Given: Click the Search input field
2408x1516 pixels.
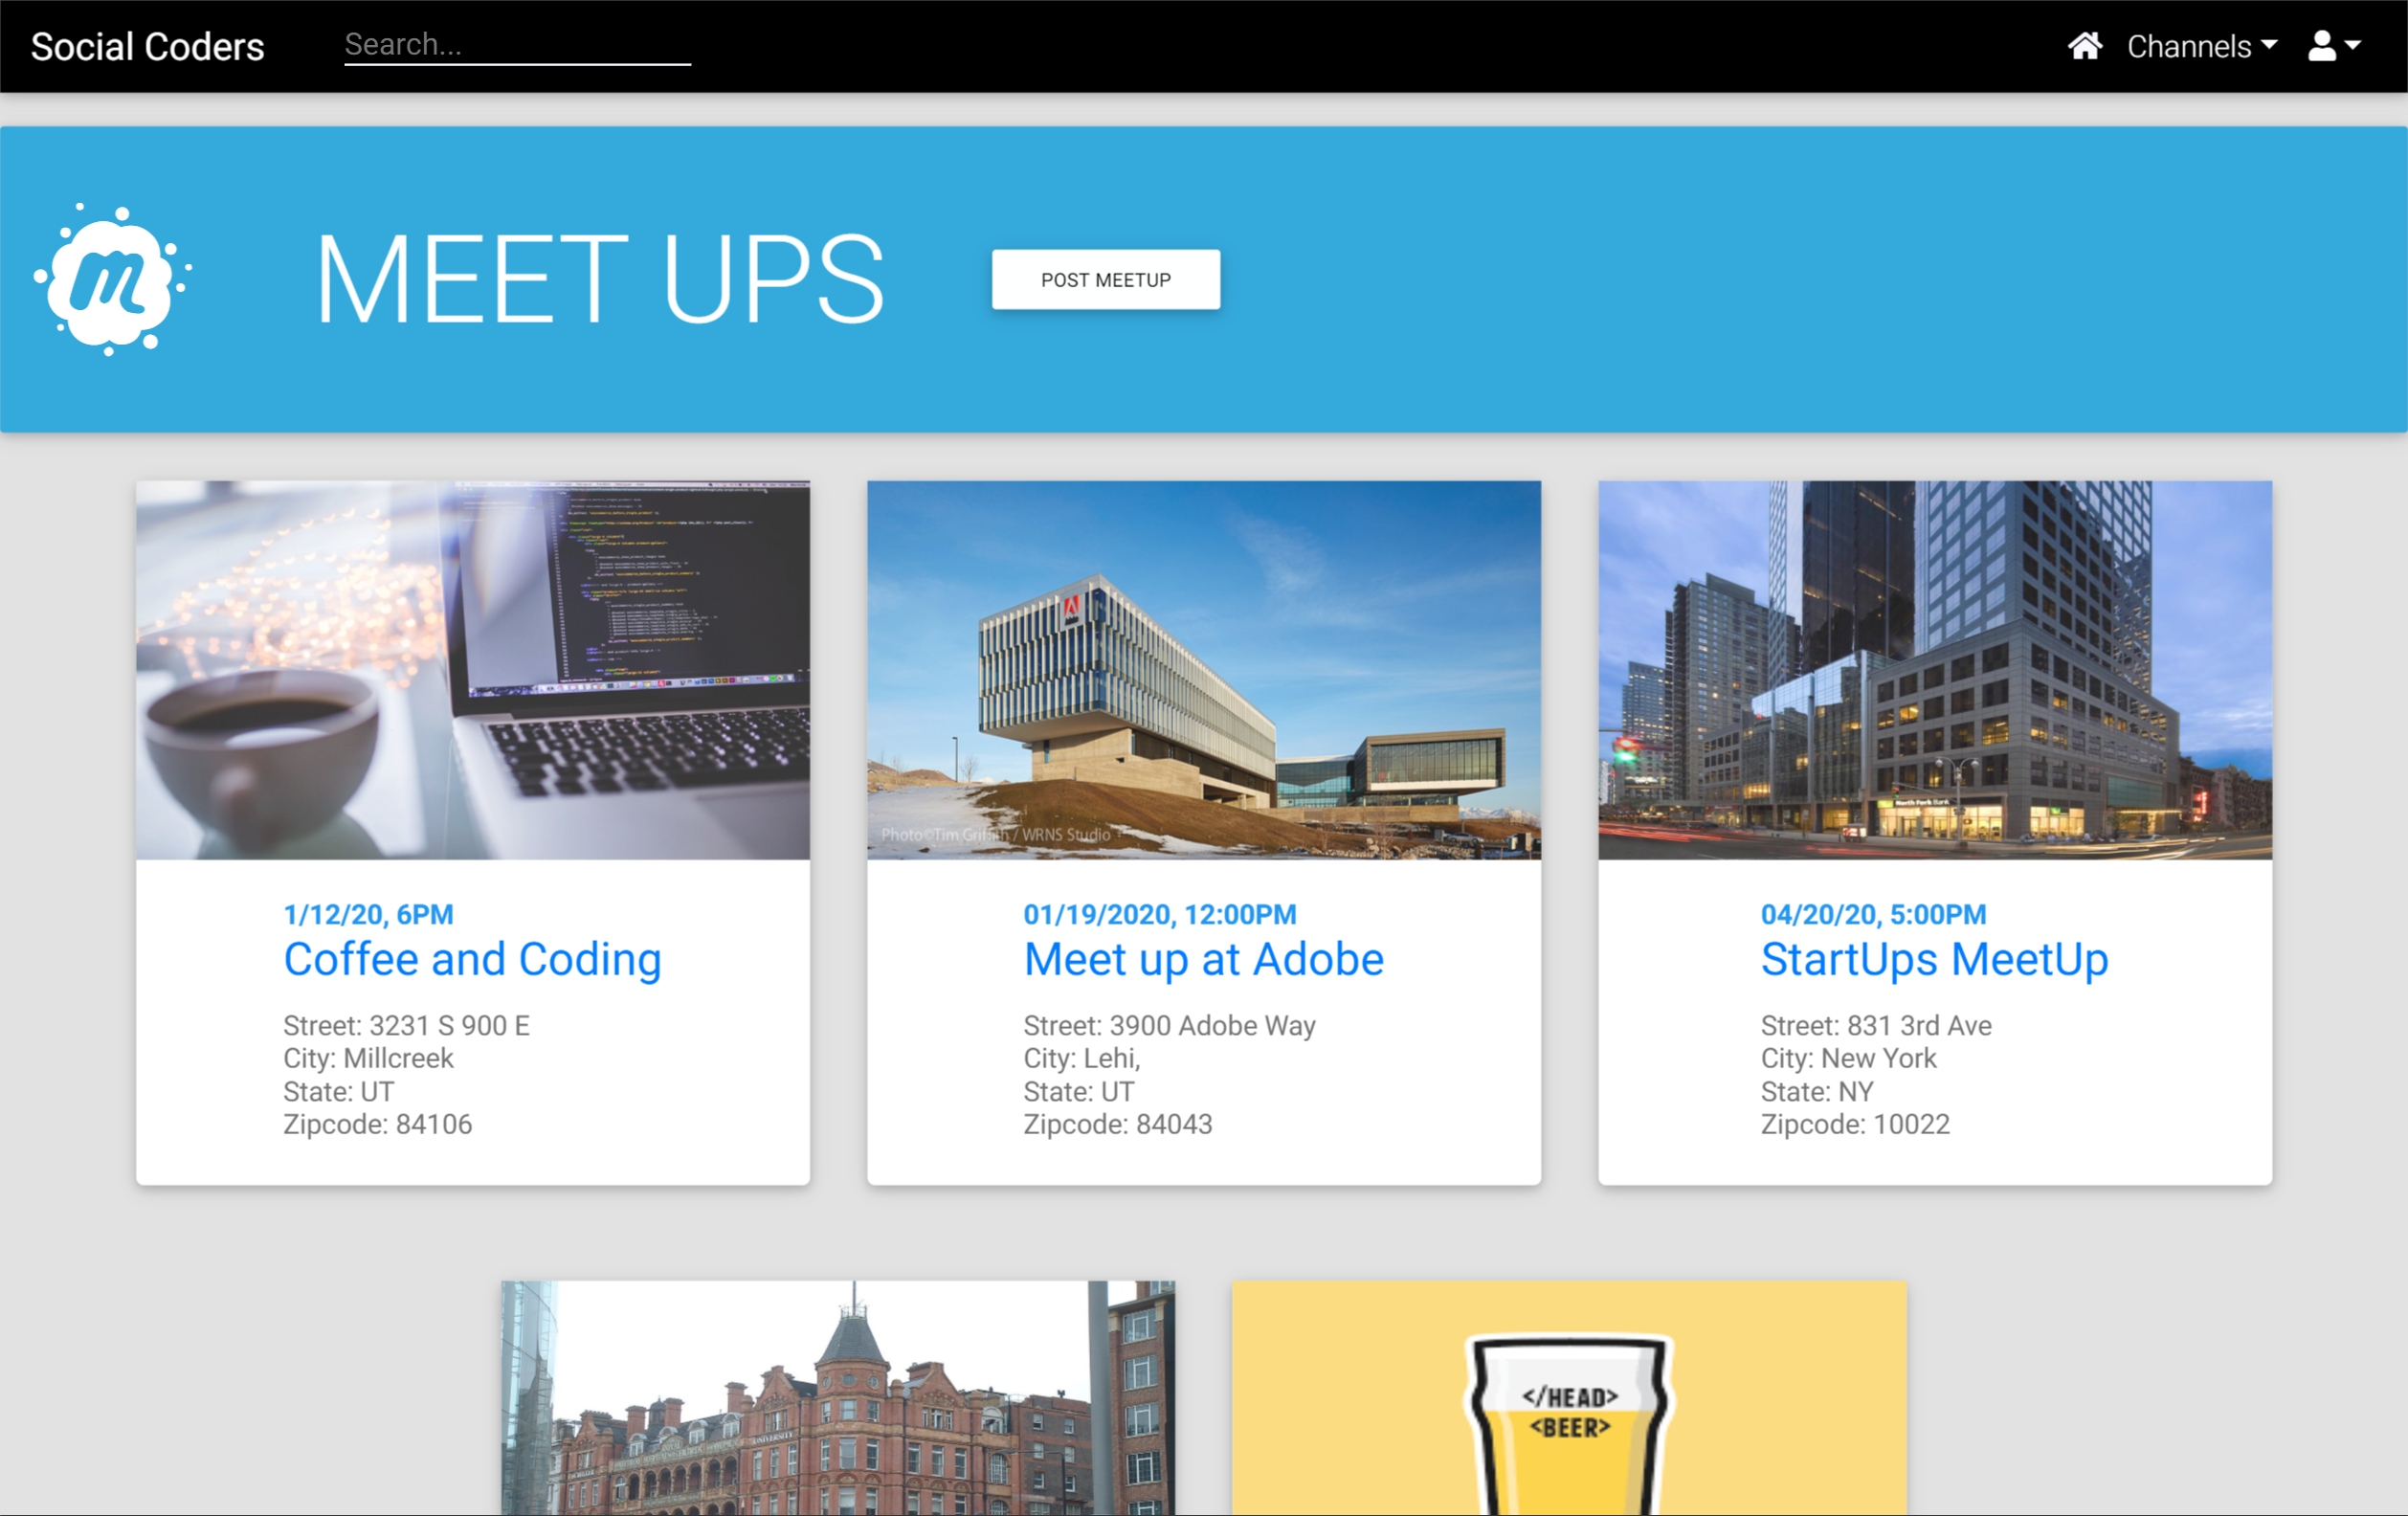Looking at the screenshot, I should 516,44.
